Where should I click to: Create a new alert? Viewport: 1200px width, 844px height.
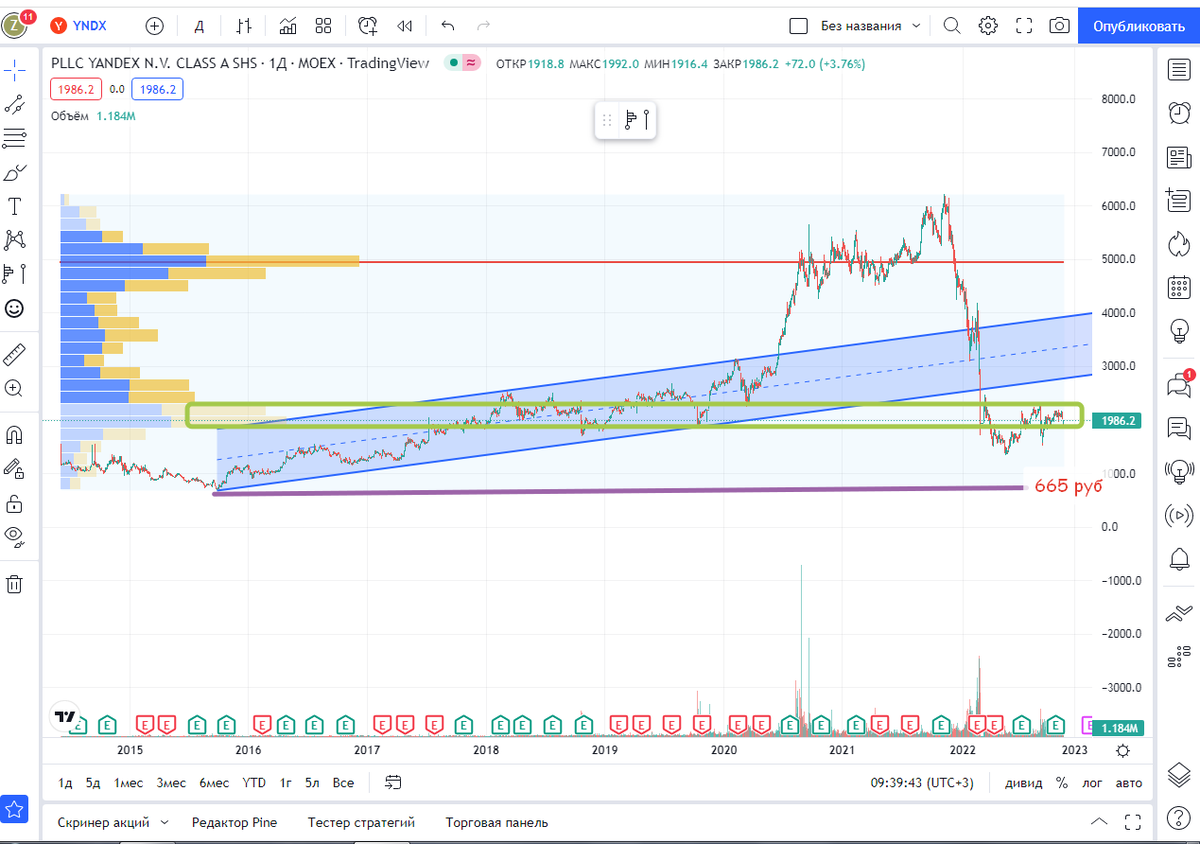coord(368,25)
